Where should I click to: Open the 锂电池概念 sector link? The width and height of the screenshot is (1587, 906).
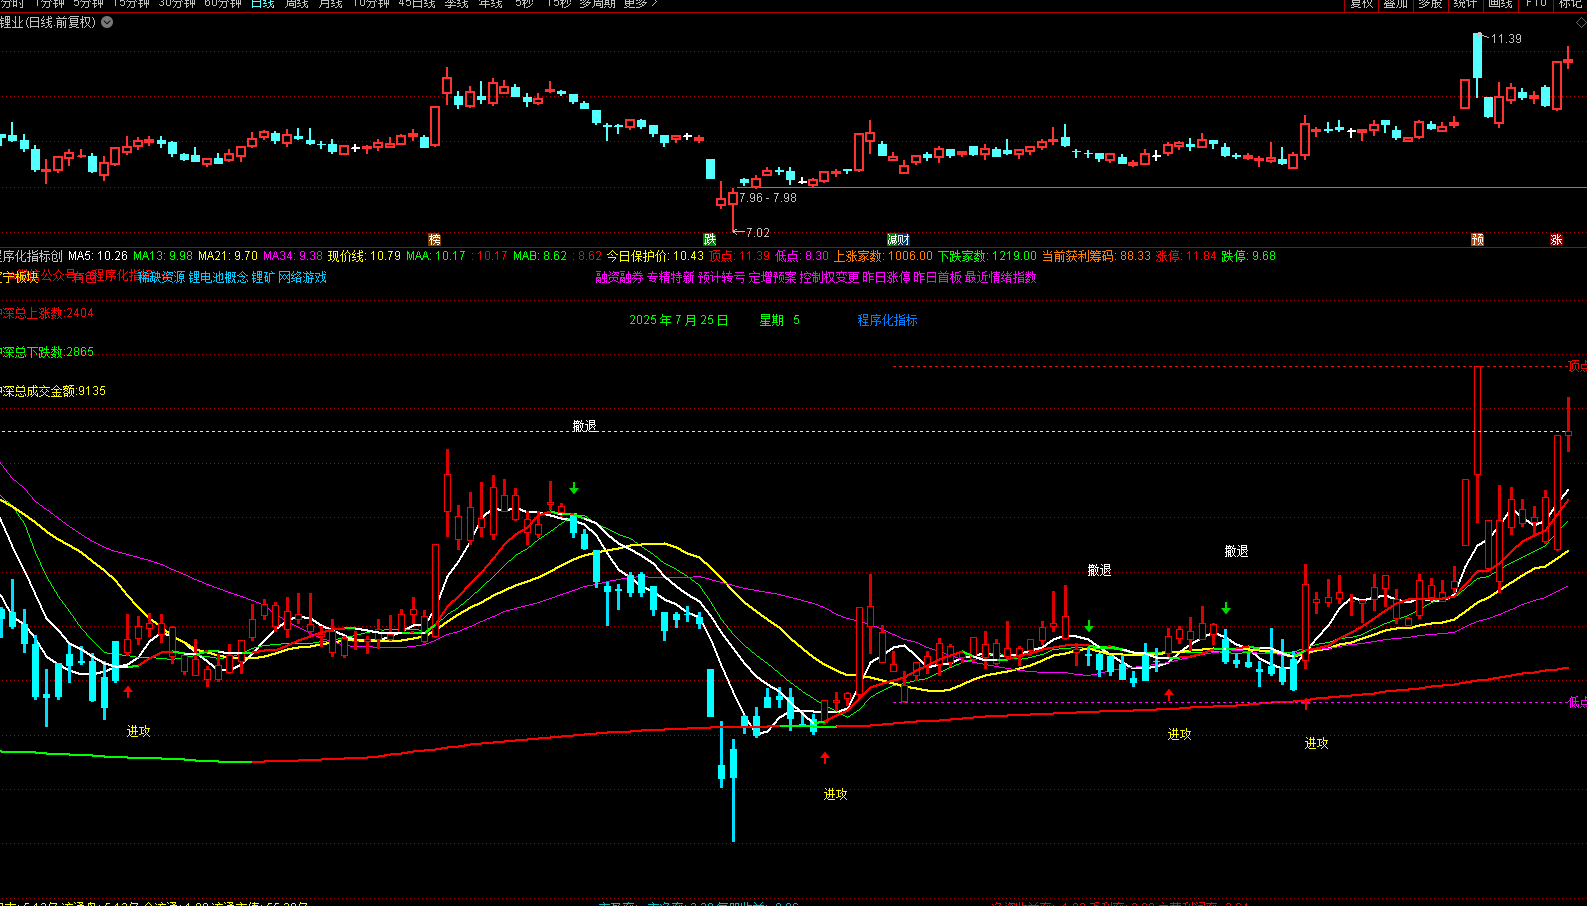pyautogui.click(x=218, y=277)
